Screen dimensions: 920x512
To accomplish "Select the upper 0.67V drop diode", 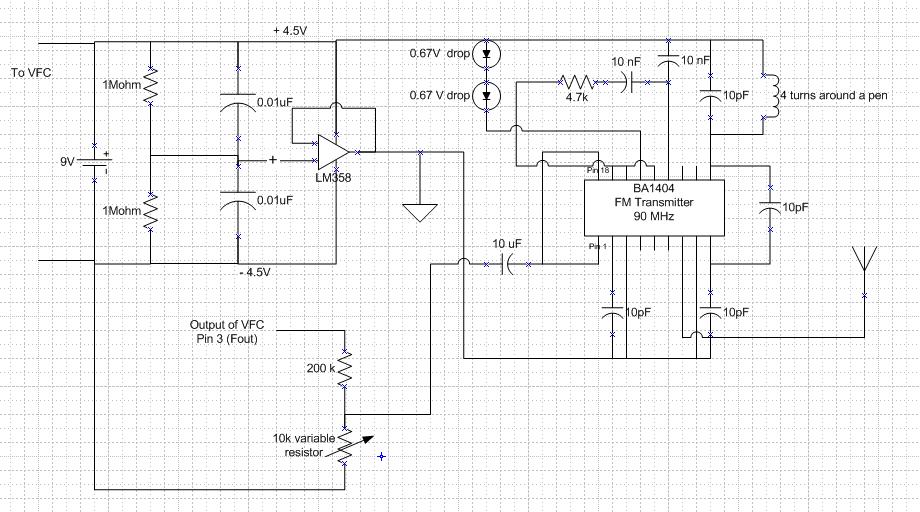I will [x=486, y=53].
